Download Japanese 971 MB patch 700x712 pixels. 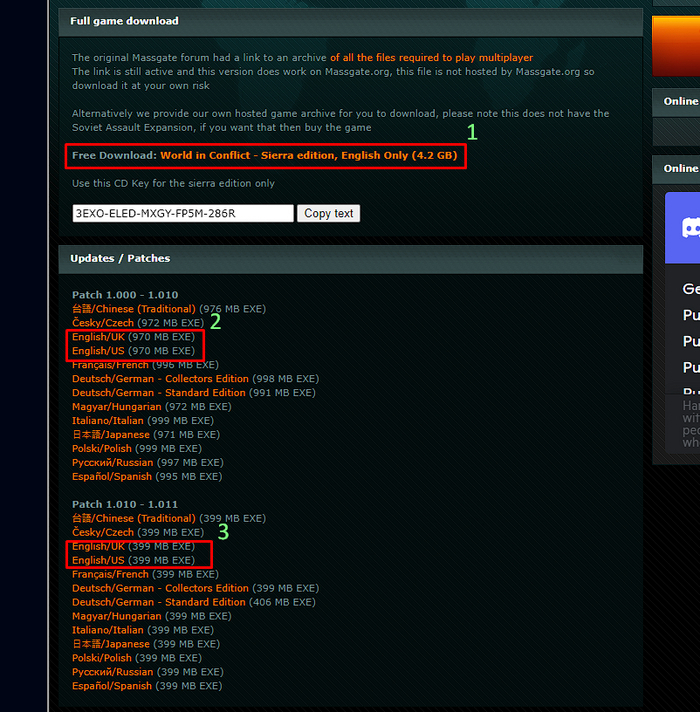[111, 435]
